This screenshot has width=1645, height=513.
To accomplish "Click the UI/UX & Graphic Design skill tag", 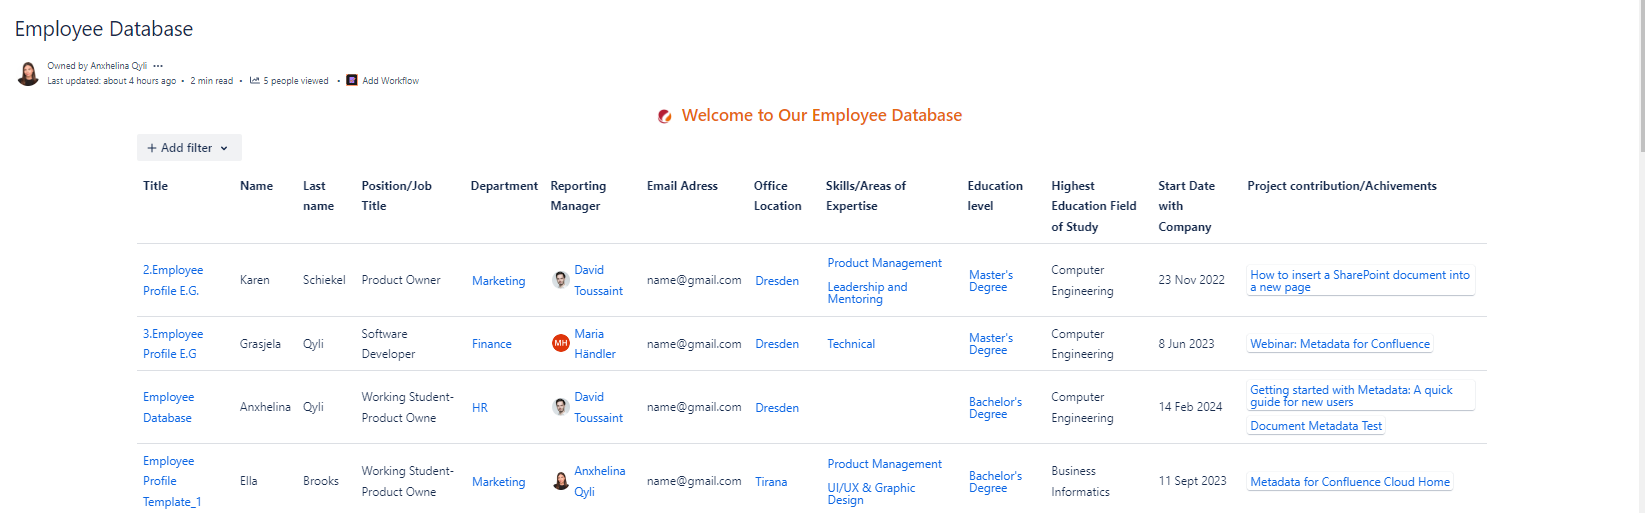I will coord(871,494).
